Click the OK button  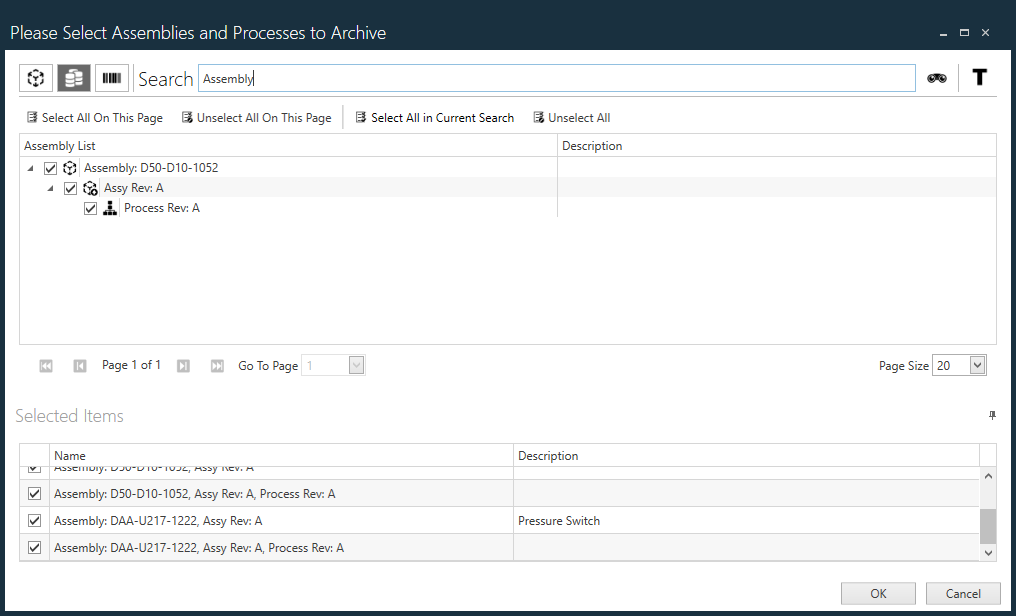pos(878,593)
